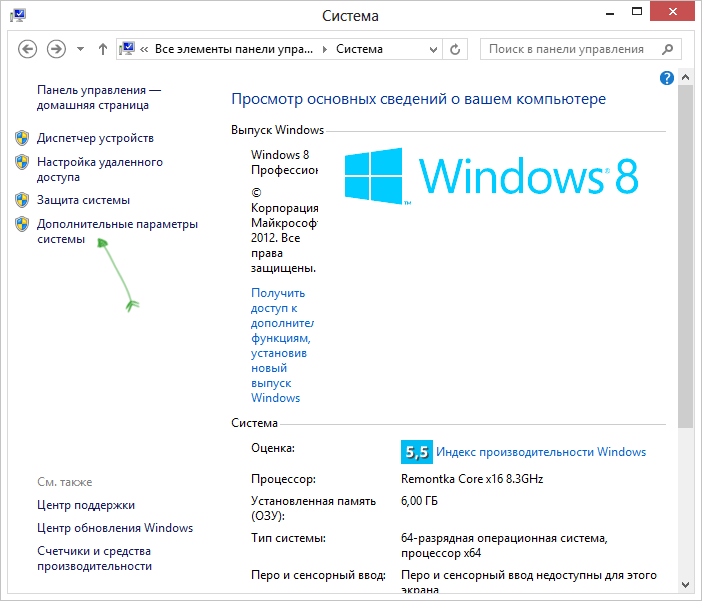
Task: Click shield icon beside Настройка удаленного доступа
Action: (x=22, y=162)
